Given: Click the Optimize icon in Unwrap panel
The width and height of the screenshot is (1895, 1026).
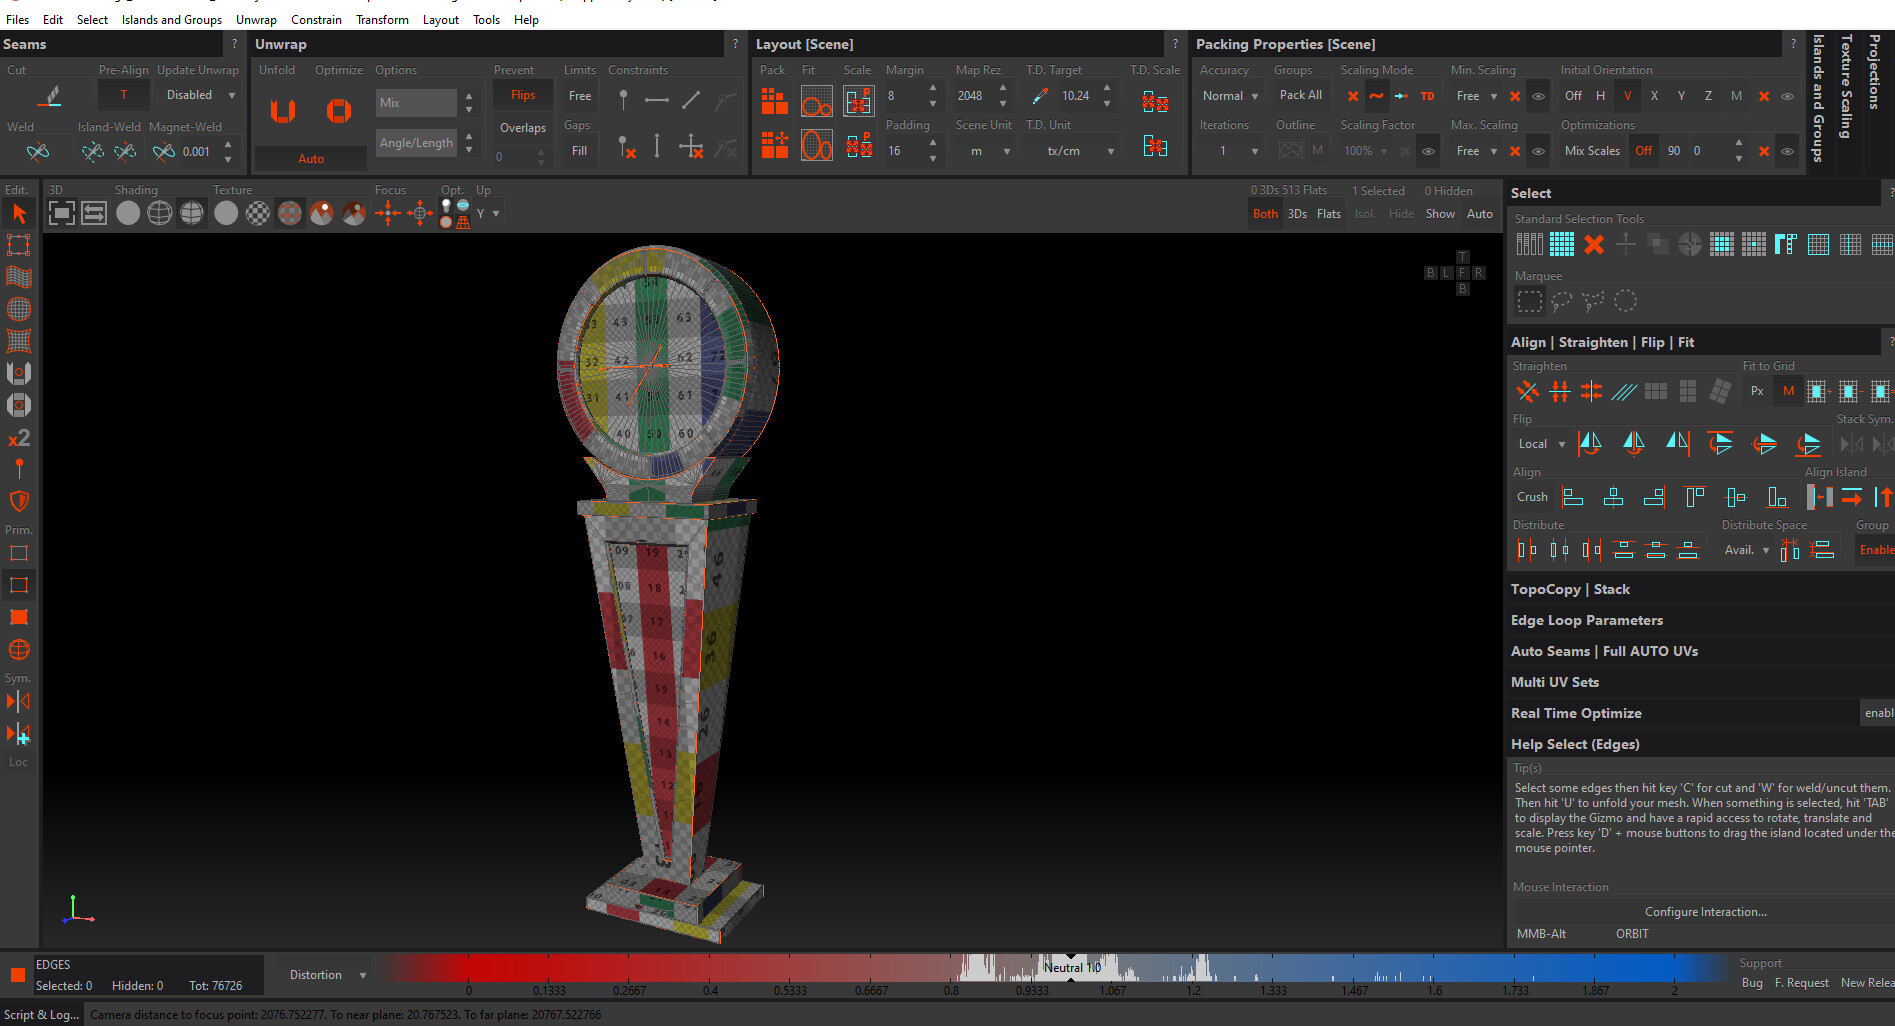Looking at the screenshot, I should (339, 111).
